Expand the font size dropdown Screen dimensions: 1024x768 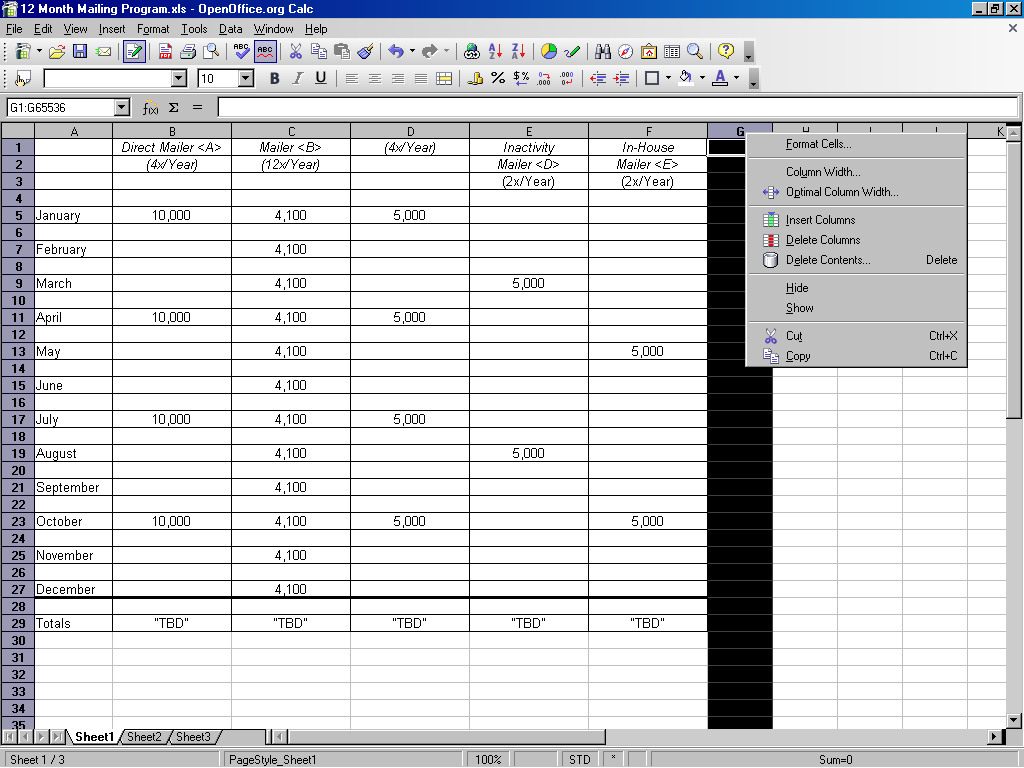point(246,78)
